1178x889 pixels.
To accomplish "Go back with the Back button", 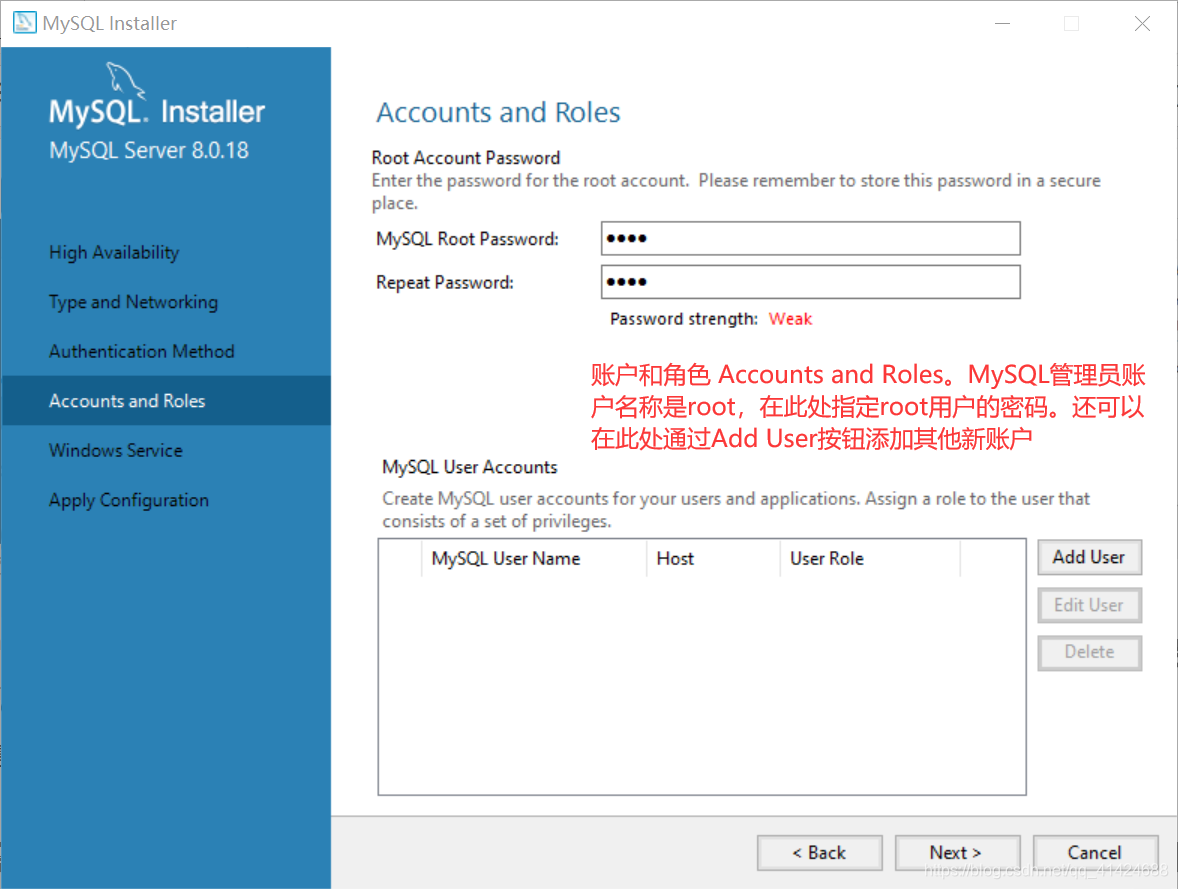I will click(820, 853).
